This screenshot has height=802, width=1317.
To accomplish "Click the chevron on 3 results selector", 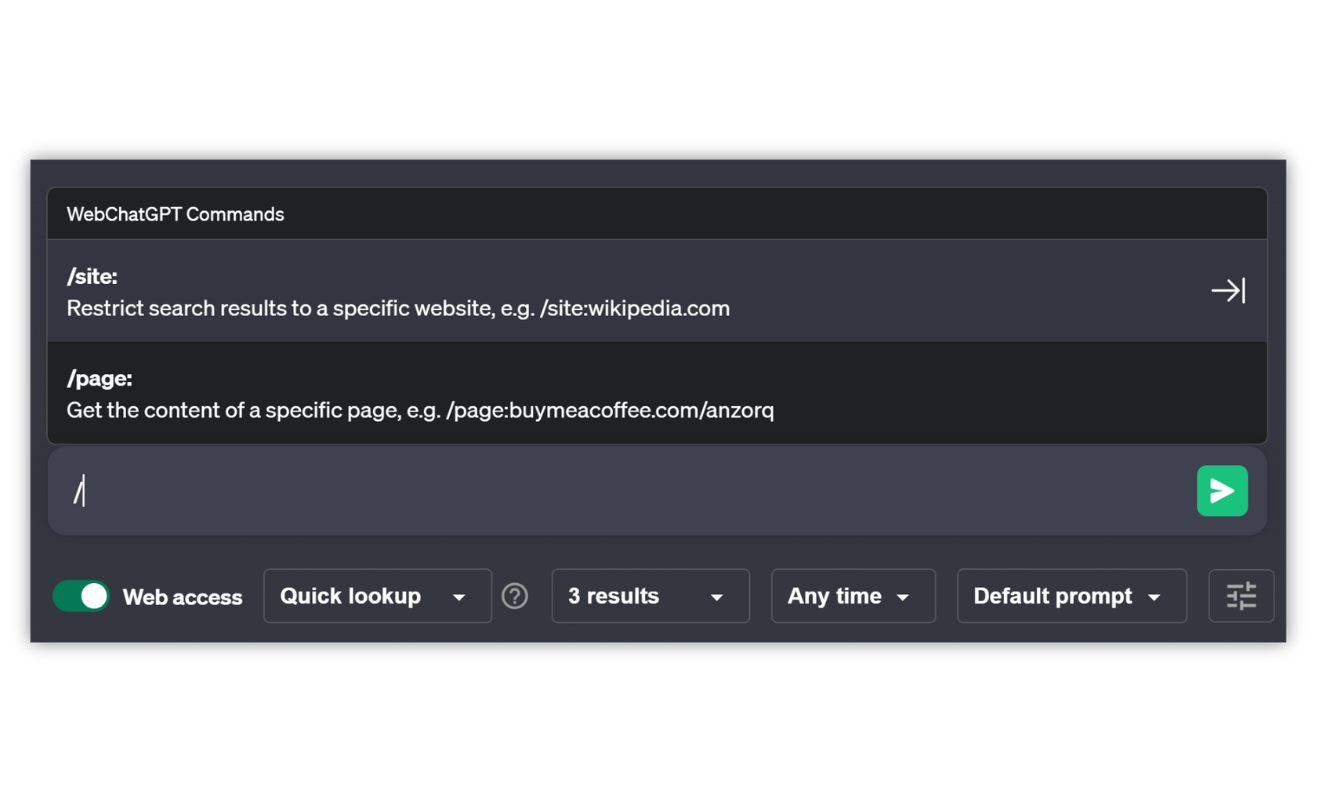I will (717, 596).
